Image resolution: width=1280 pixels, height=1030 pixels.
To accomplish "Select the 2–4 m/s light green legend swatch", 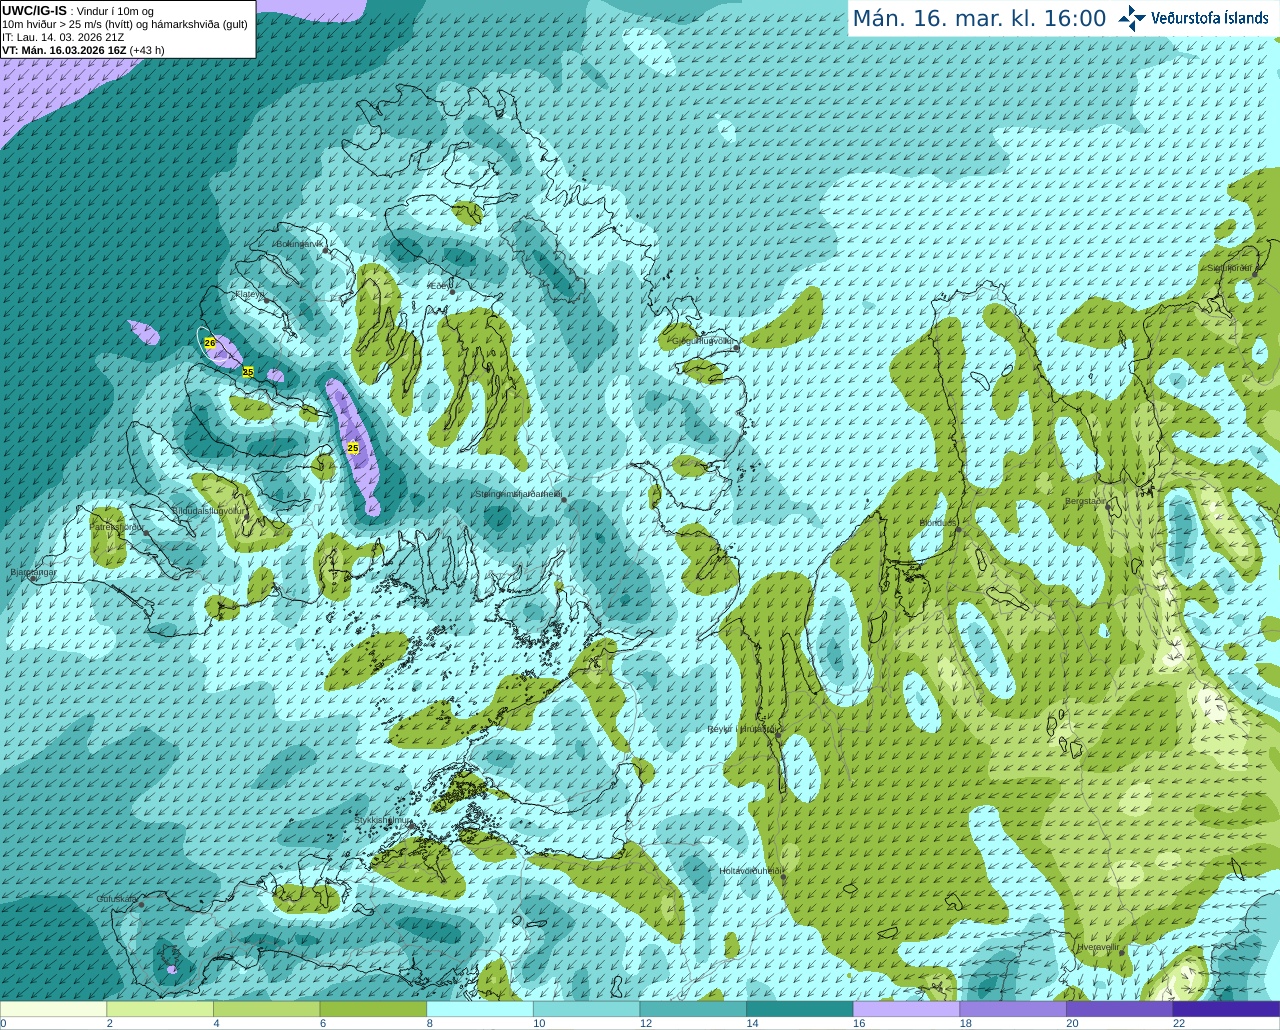I will [x=160, y=1009].
